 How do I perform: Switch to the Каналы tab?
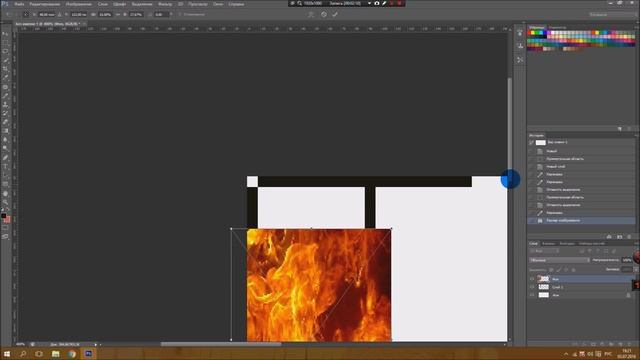pyautogui.click(x=549, y=244)
